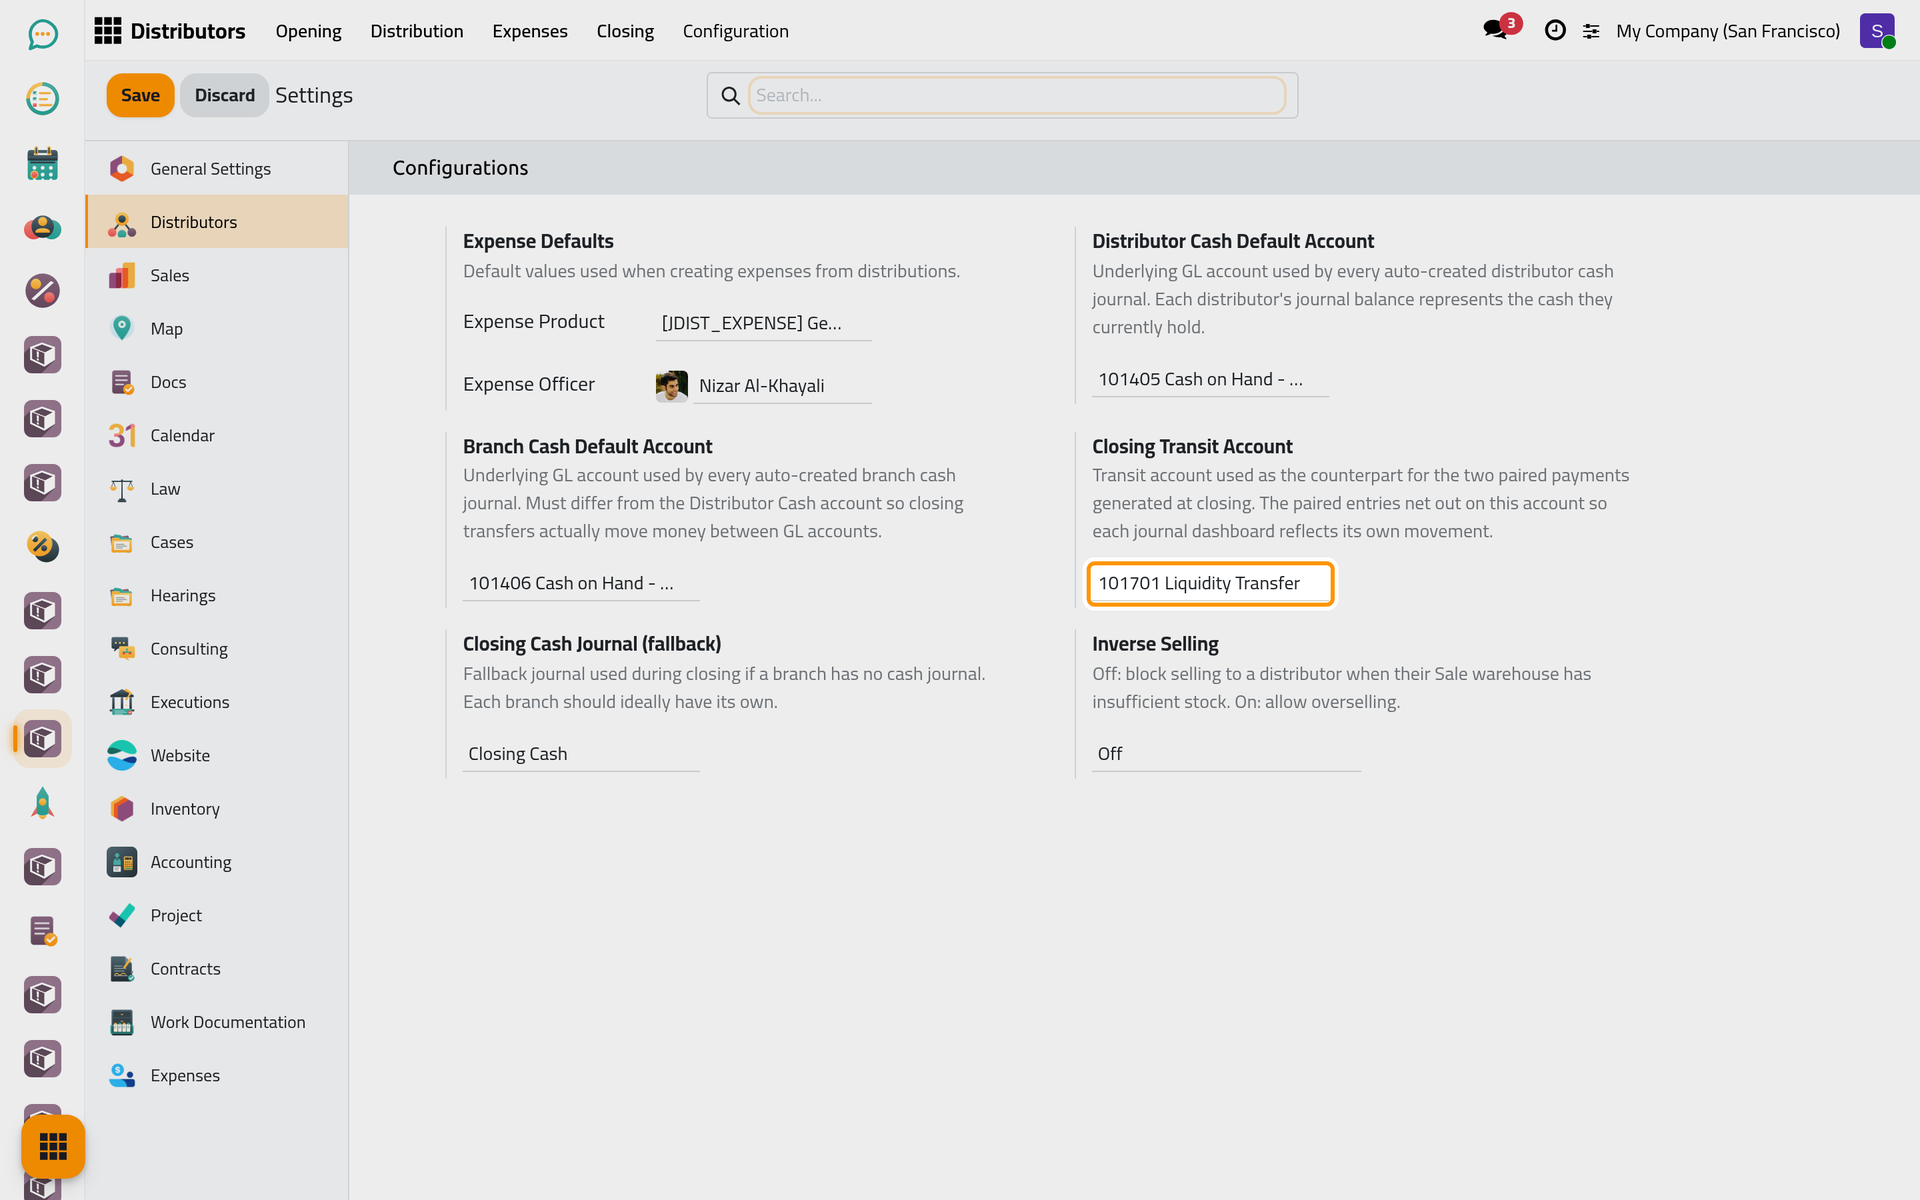Open Contracts settings section
Screen dimensions: 1920x1200
click(x=217, y=968)
